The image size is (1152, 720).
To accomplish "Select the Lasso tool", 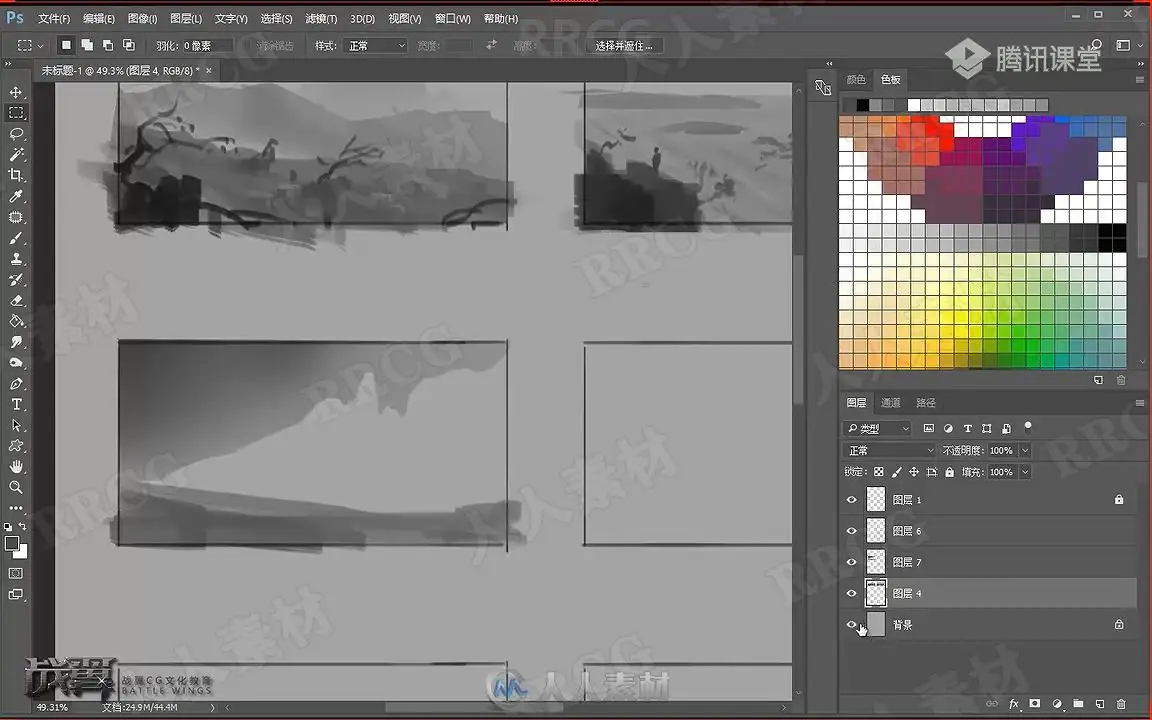I will pyautogui.click(x=15, y=134).
